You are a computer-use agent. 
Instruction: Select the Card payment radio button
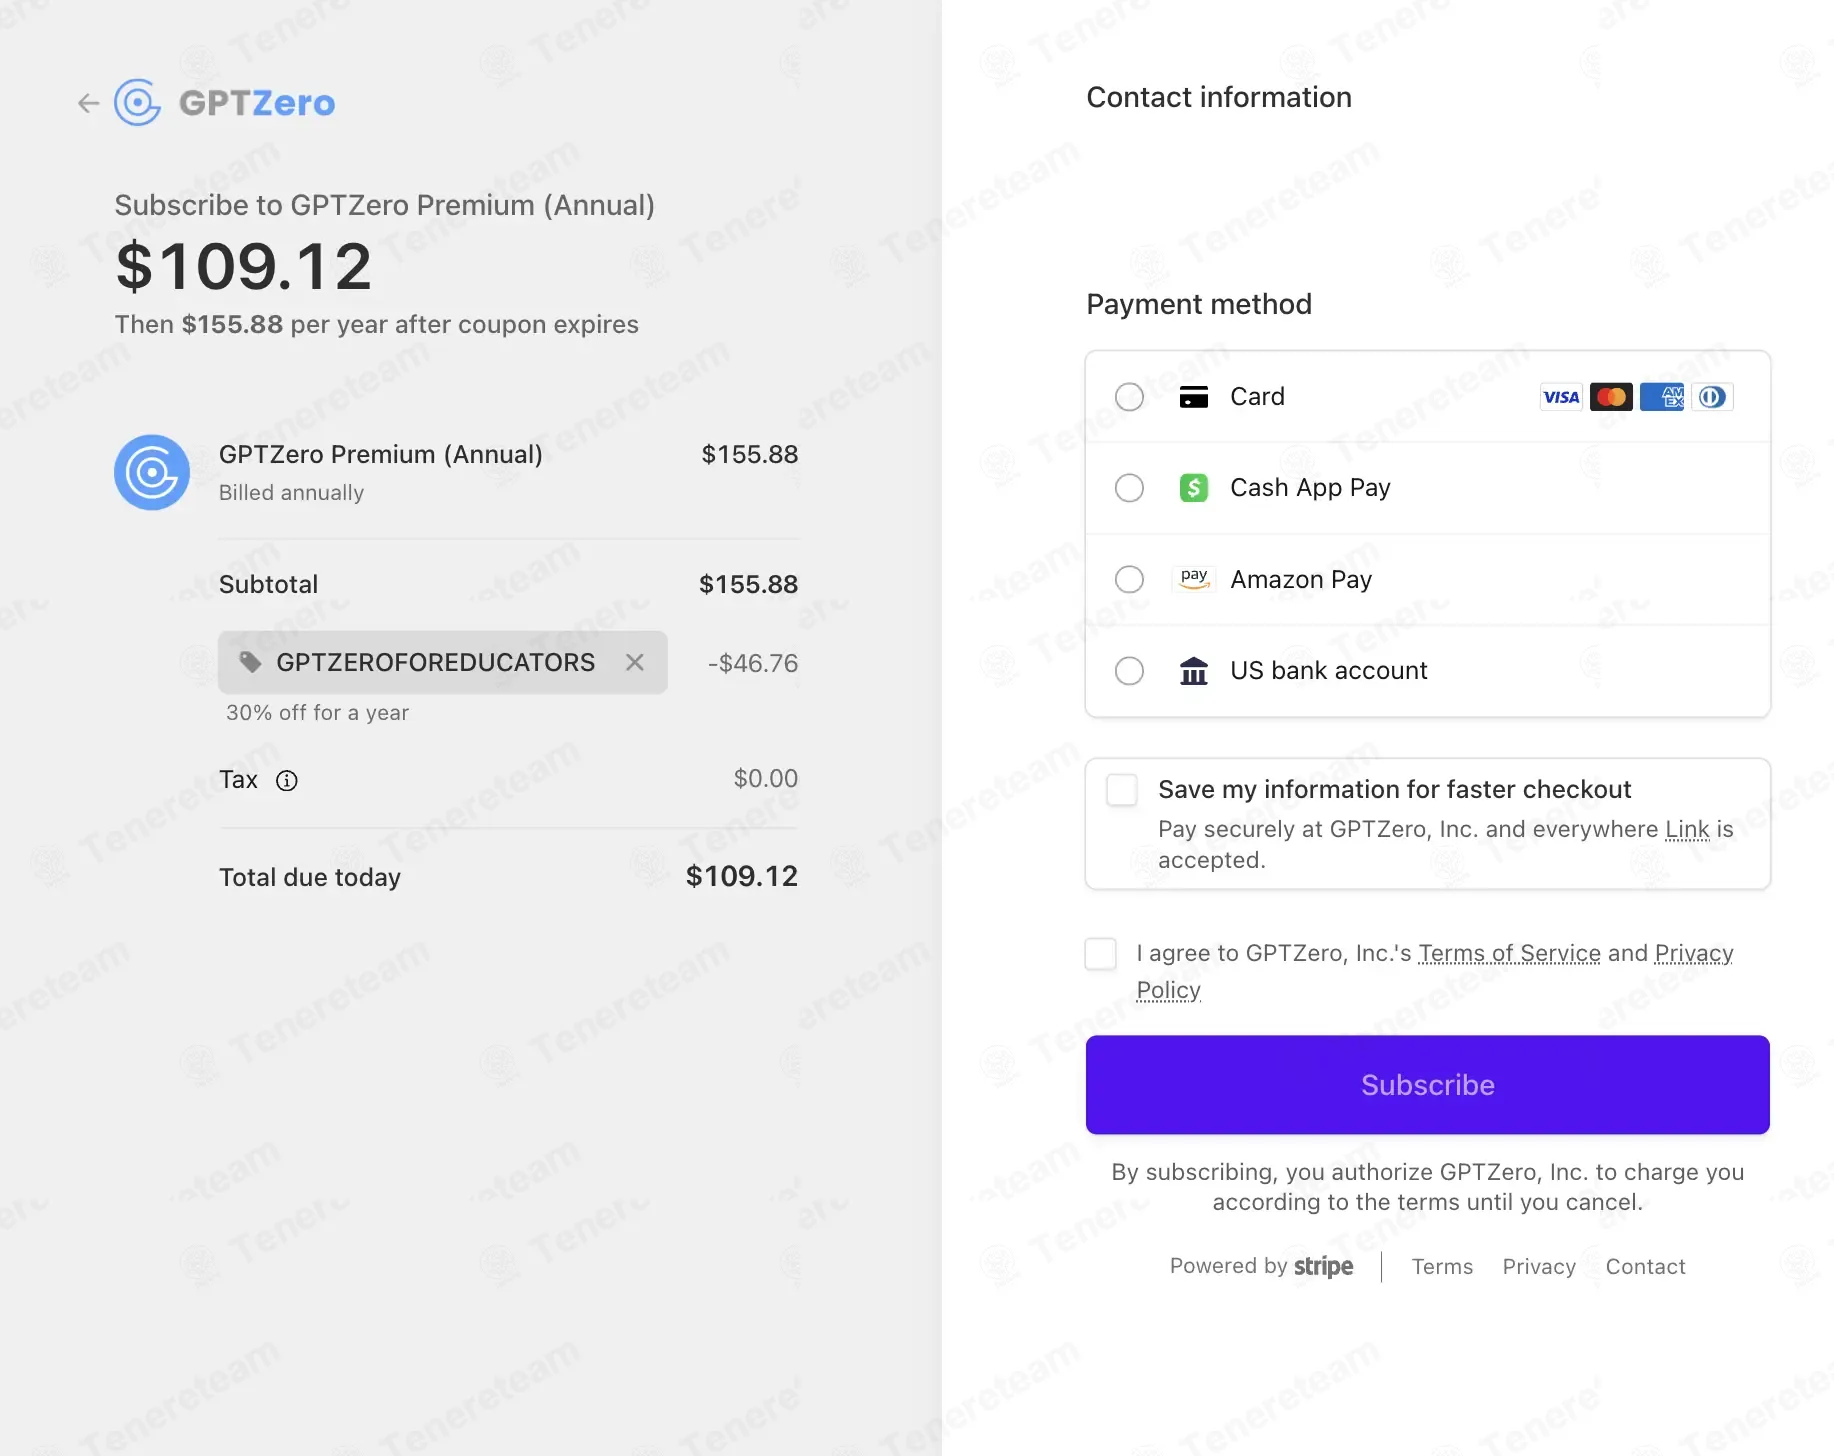[1129, 397]
